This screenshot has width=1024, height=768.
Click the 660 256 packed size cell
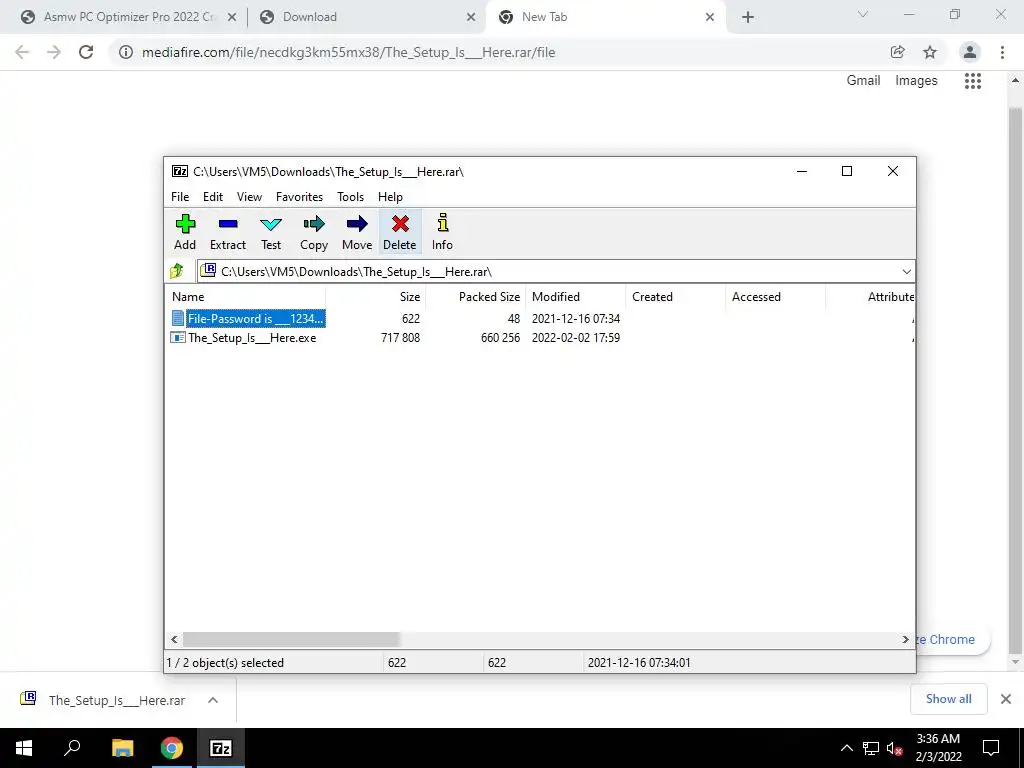tap(500, 338)
